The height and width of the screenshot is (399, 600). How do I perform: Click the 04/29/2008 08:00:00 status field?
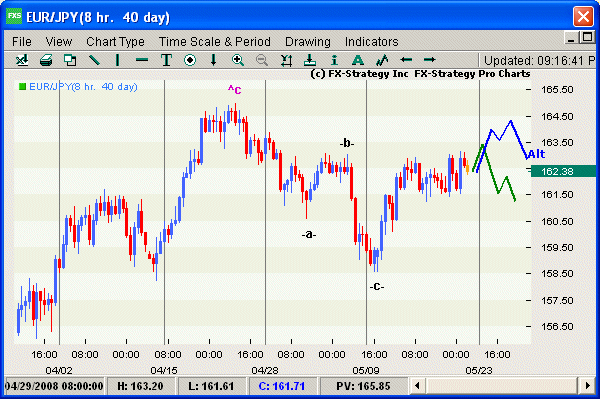(x=54, y=386)
